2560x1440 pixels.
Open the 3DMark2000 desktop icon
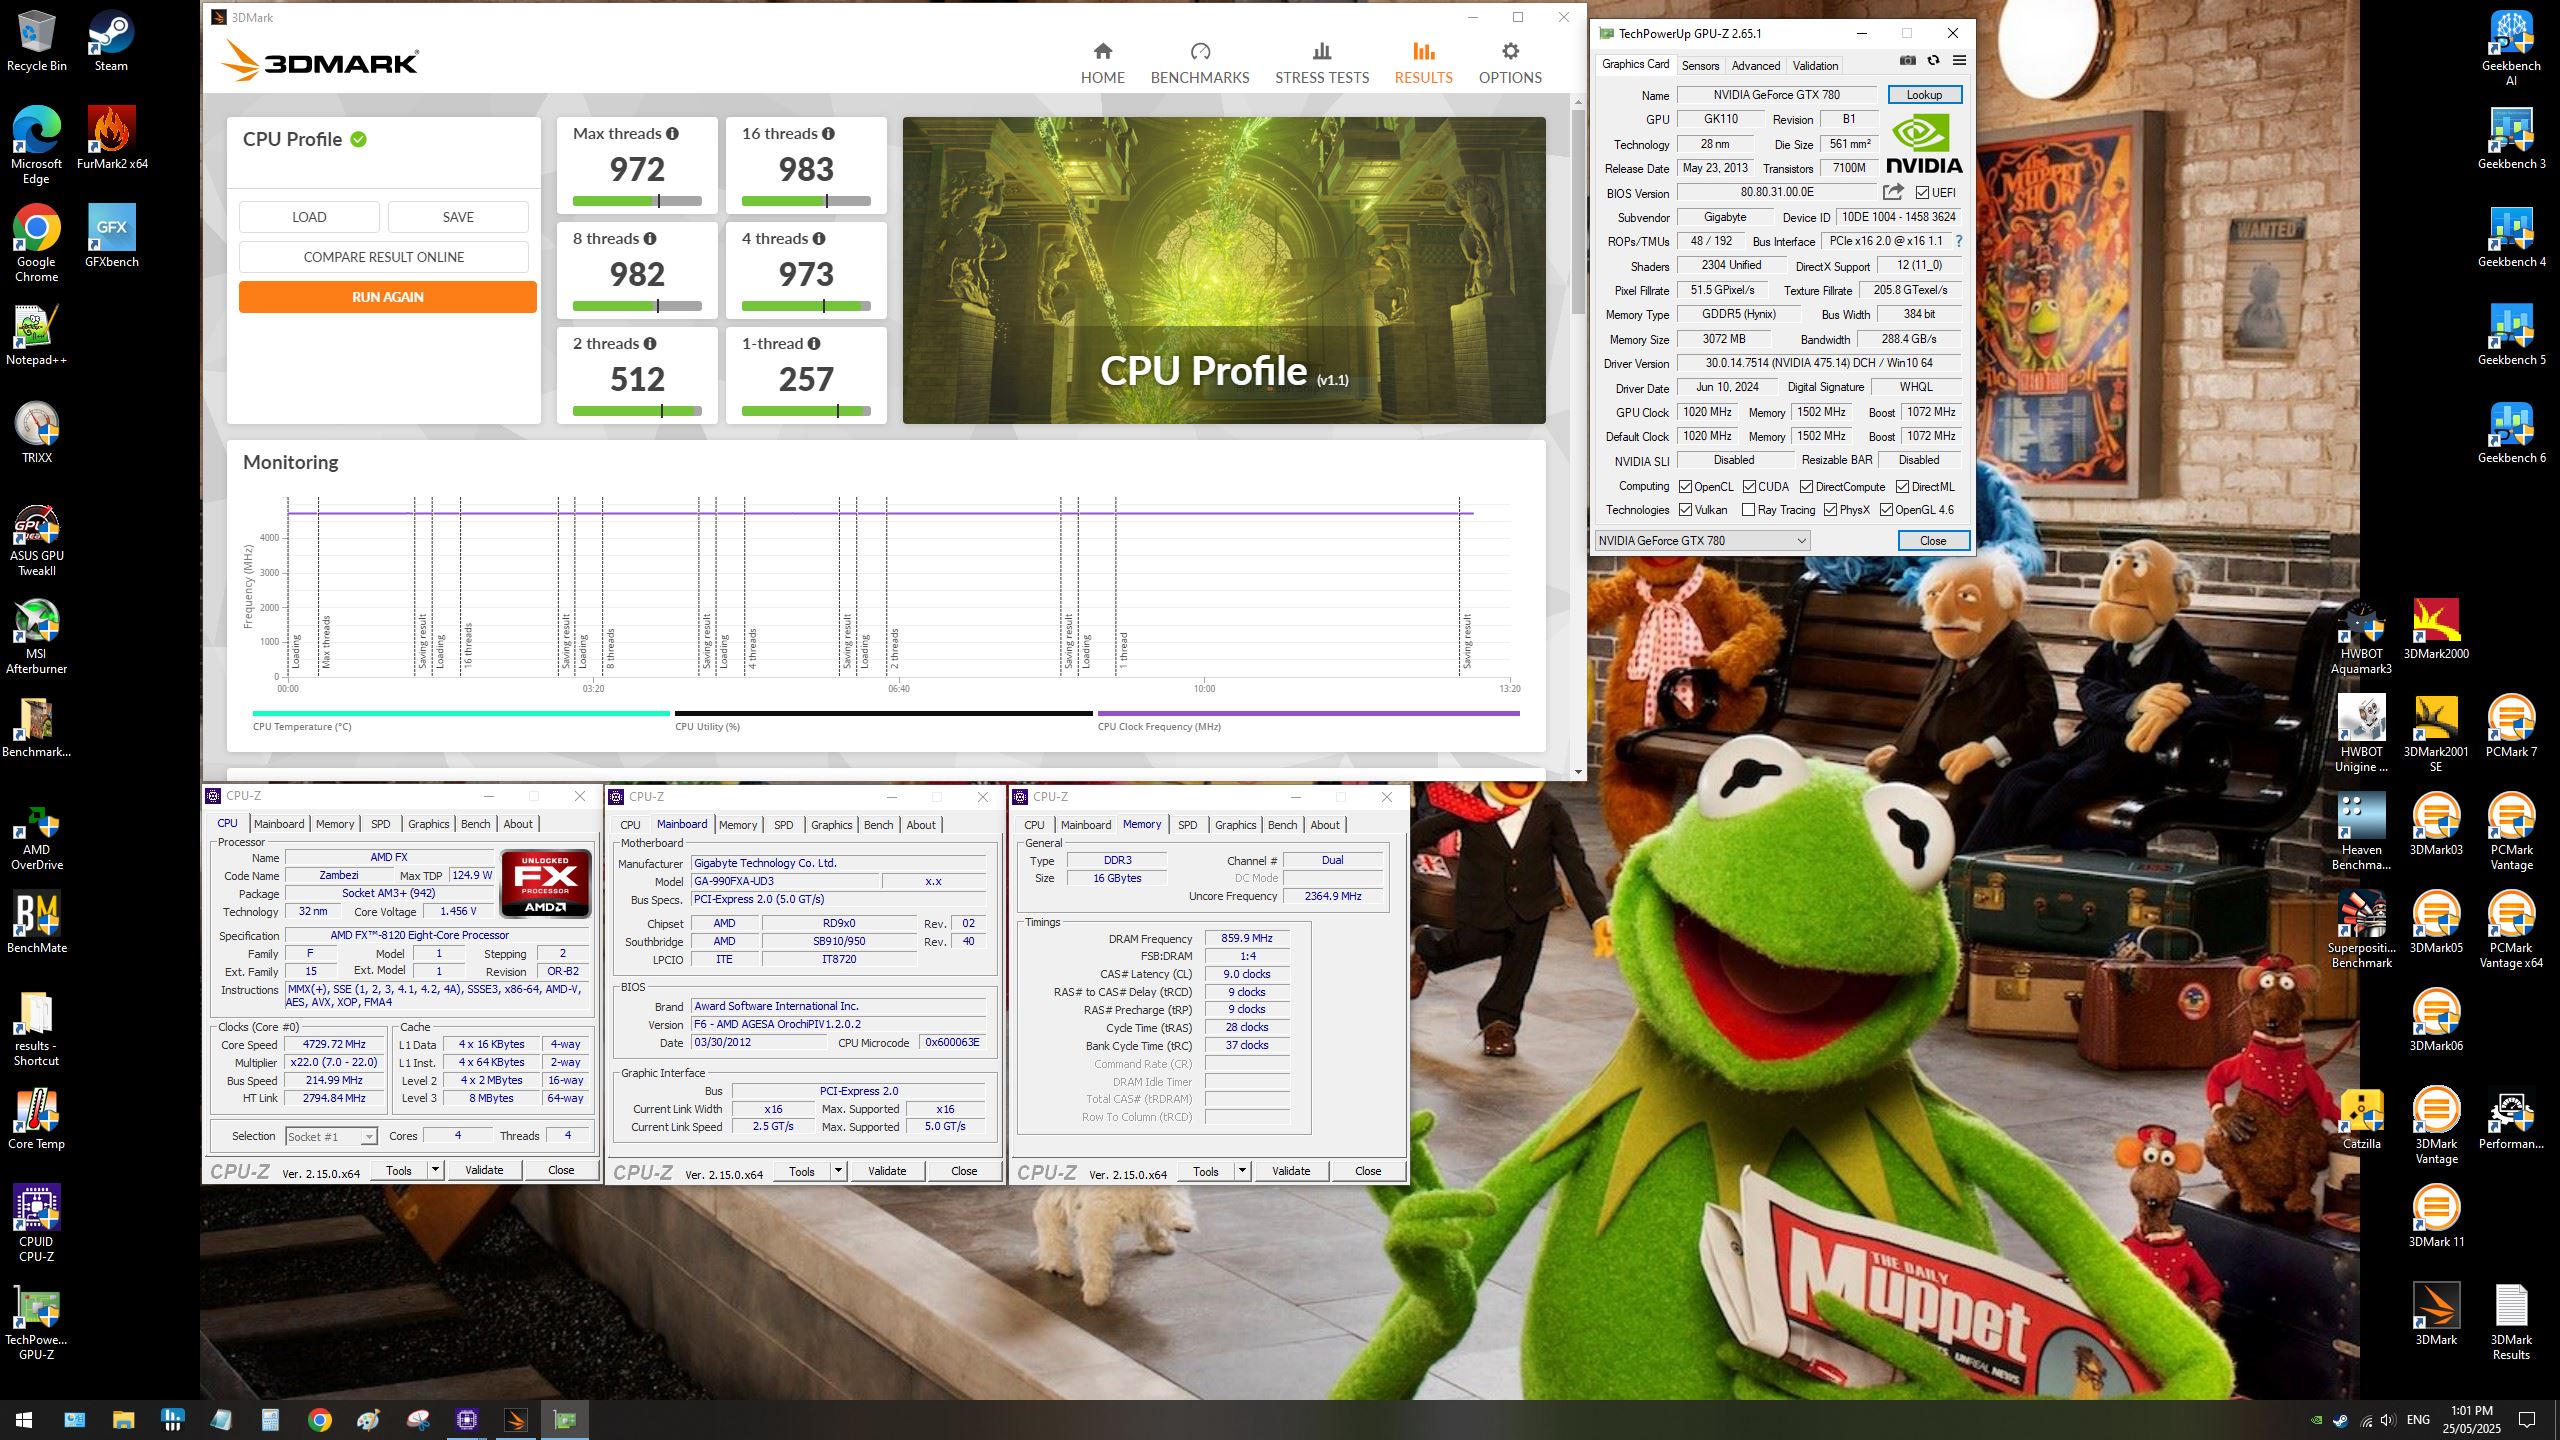click(x=2436, y=630)
